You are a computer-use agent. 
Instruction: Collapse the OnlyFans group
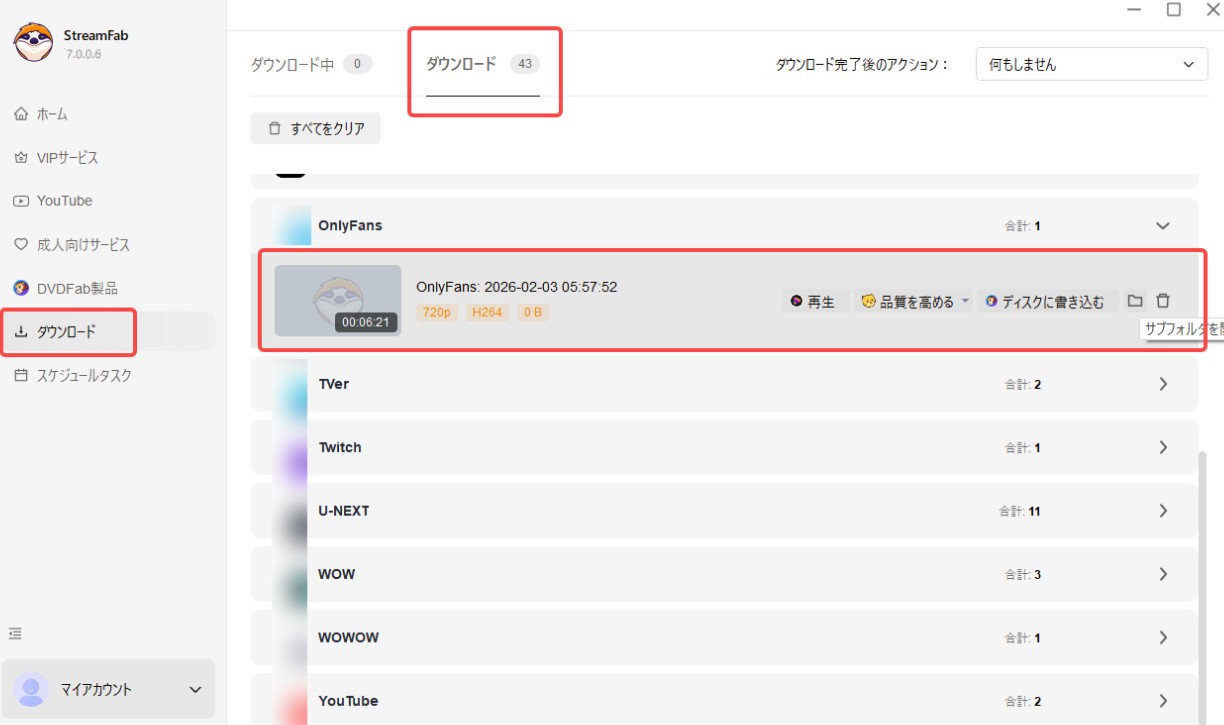(1162, 226)
